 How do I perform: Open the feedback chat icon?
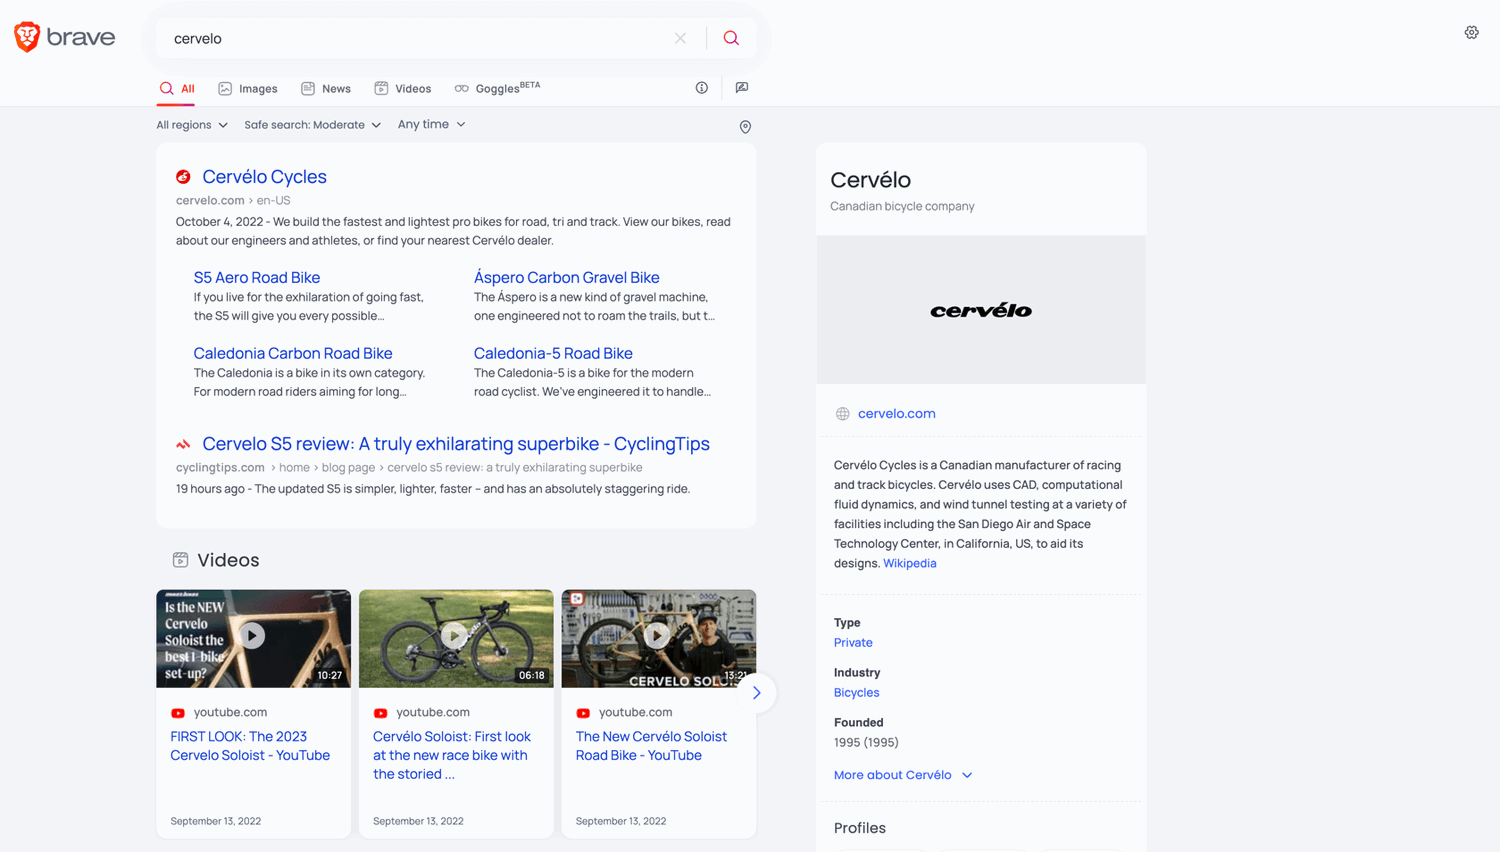742,88
